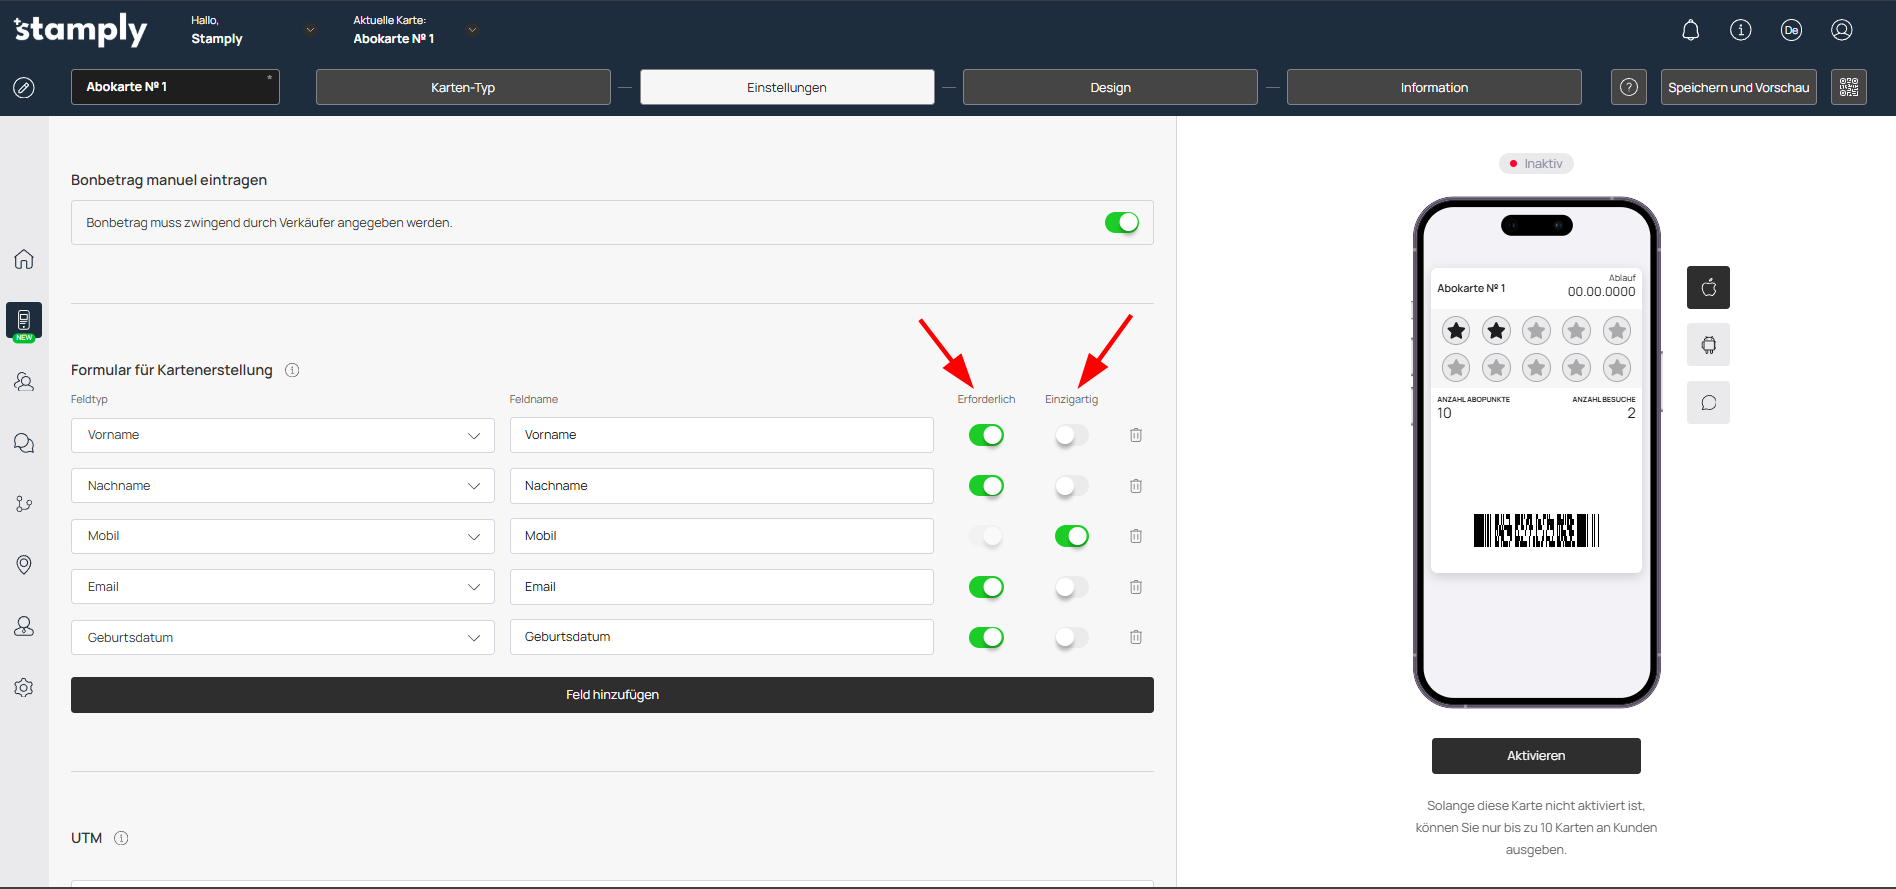Toggle Erforderlich for the Email field

coord(986,587)
